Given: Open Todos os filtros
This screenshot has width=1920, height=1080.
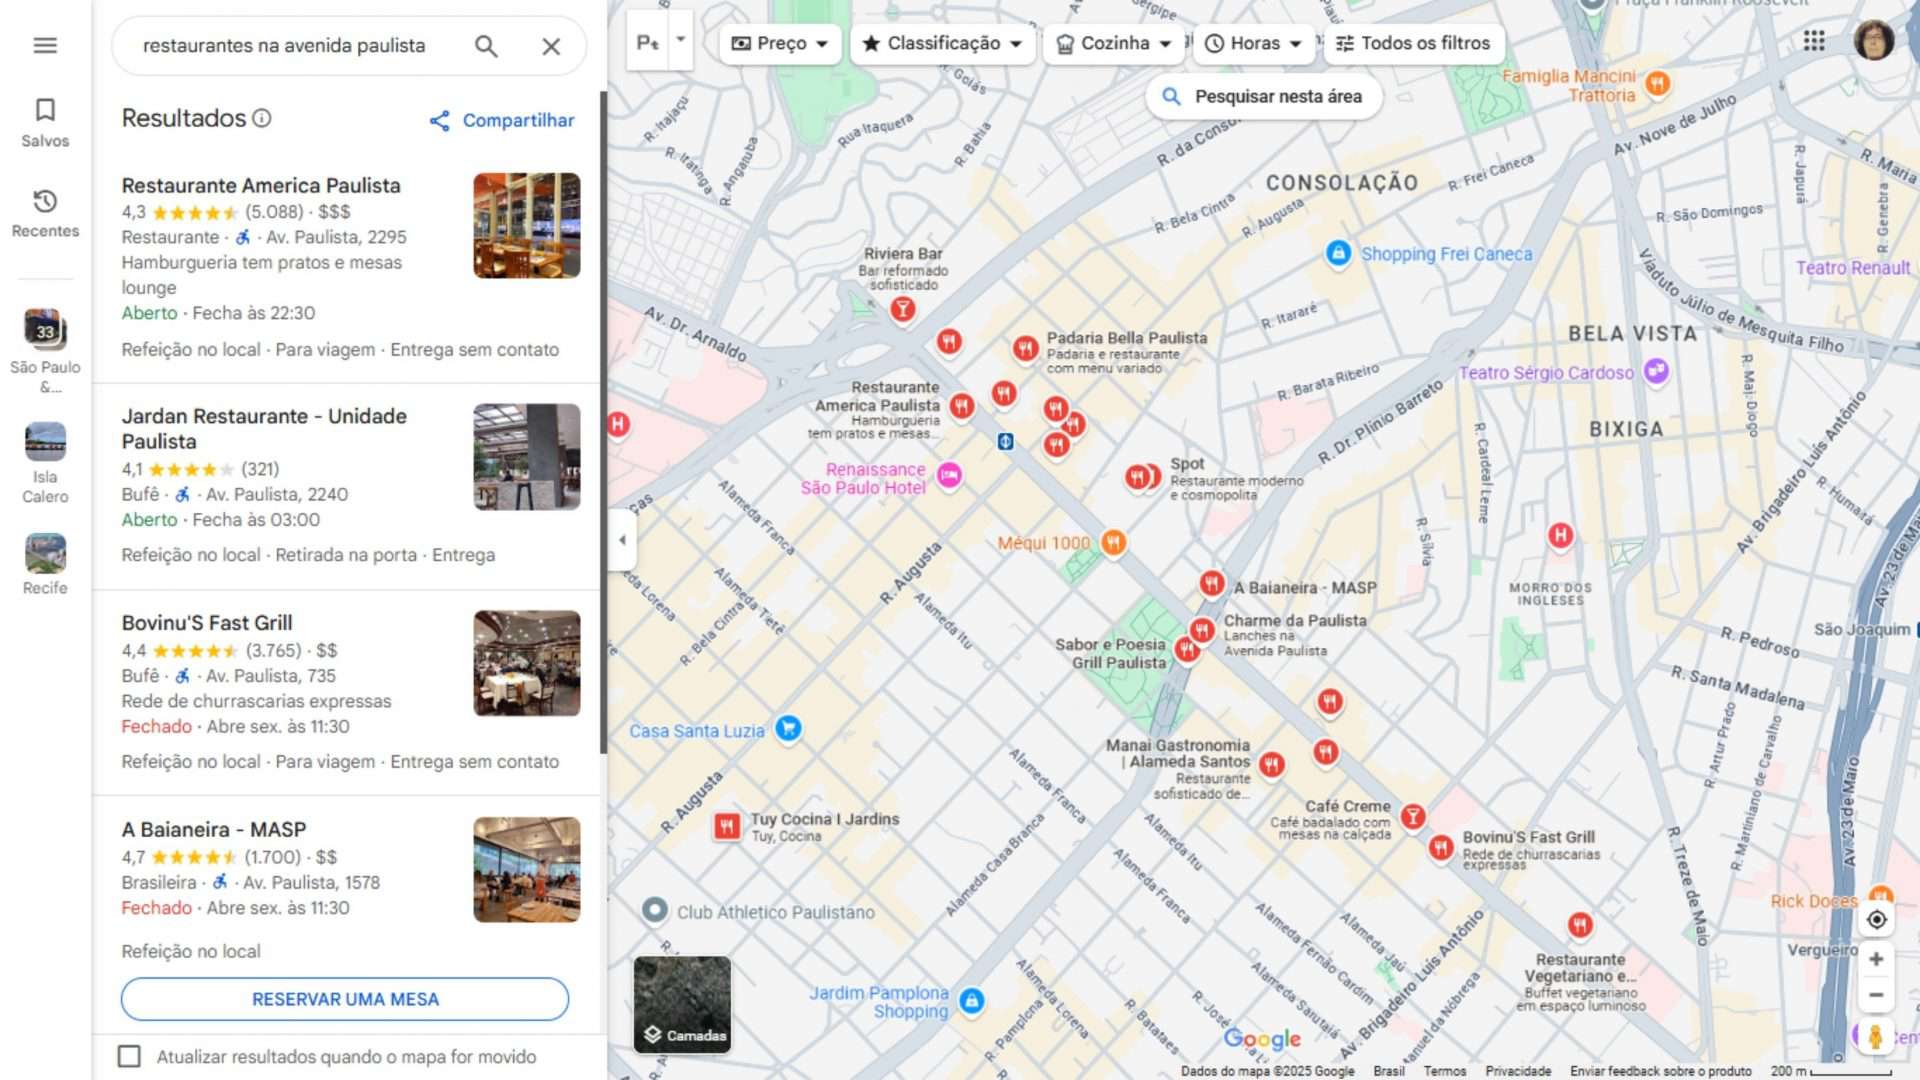Looking at the screenshot, I should tap(1414, 43).
